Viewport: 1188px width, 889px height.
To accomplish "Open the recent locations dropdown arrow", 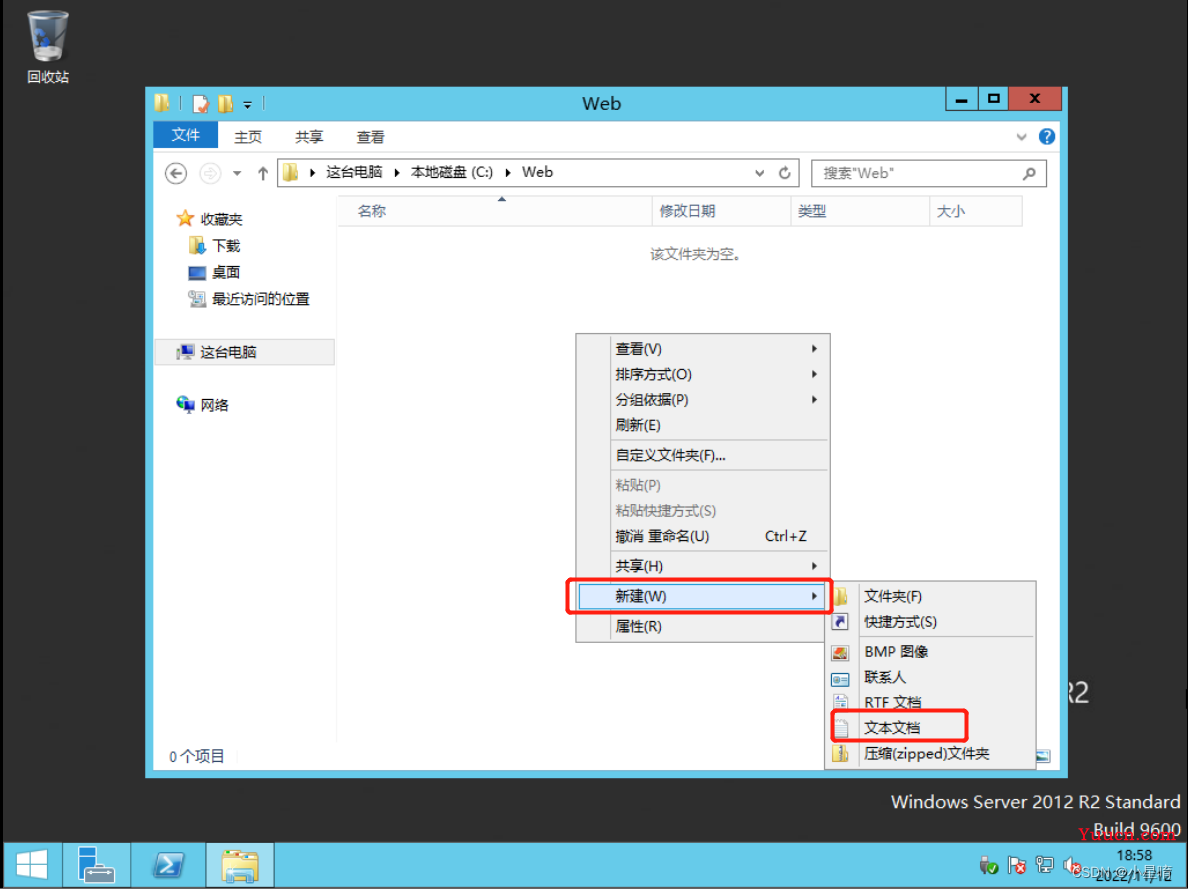I will click(x=237, y=174).
